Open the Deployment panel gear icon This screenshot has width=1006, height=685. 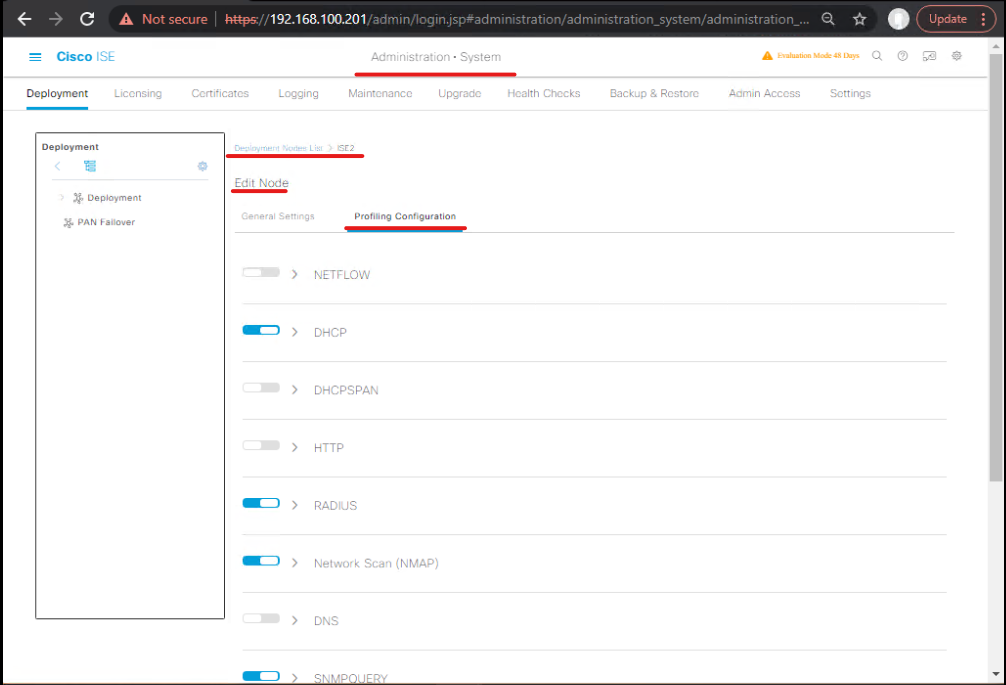203,166
